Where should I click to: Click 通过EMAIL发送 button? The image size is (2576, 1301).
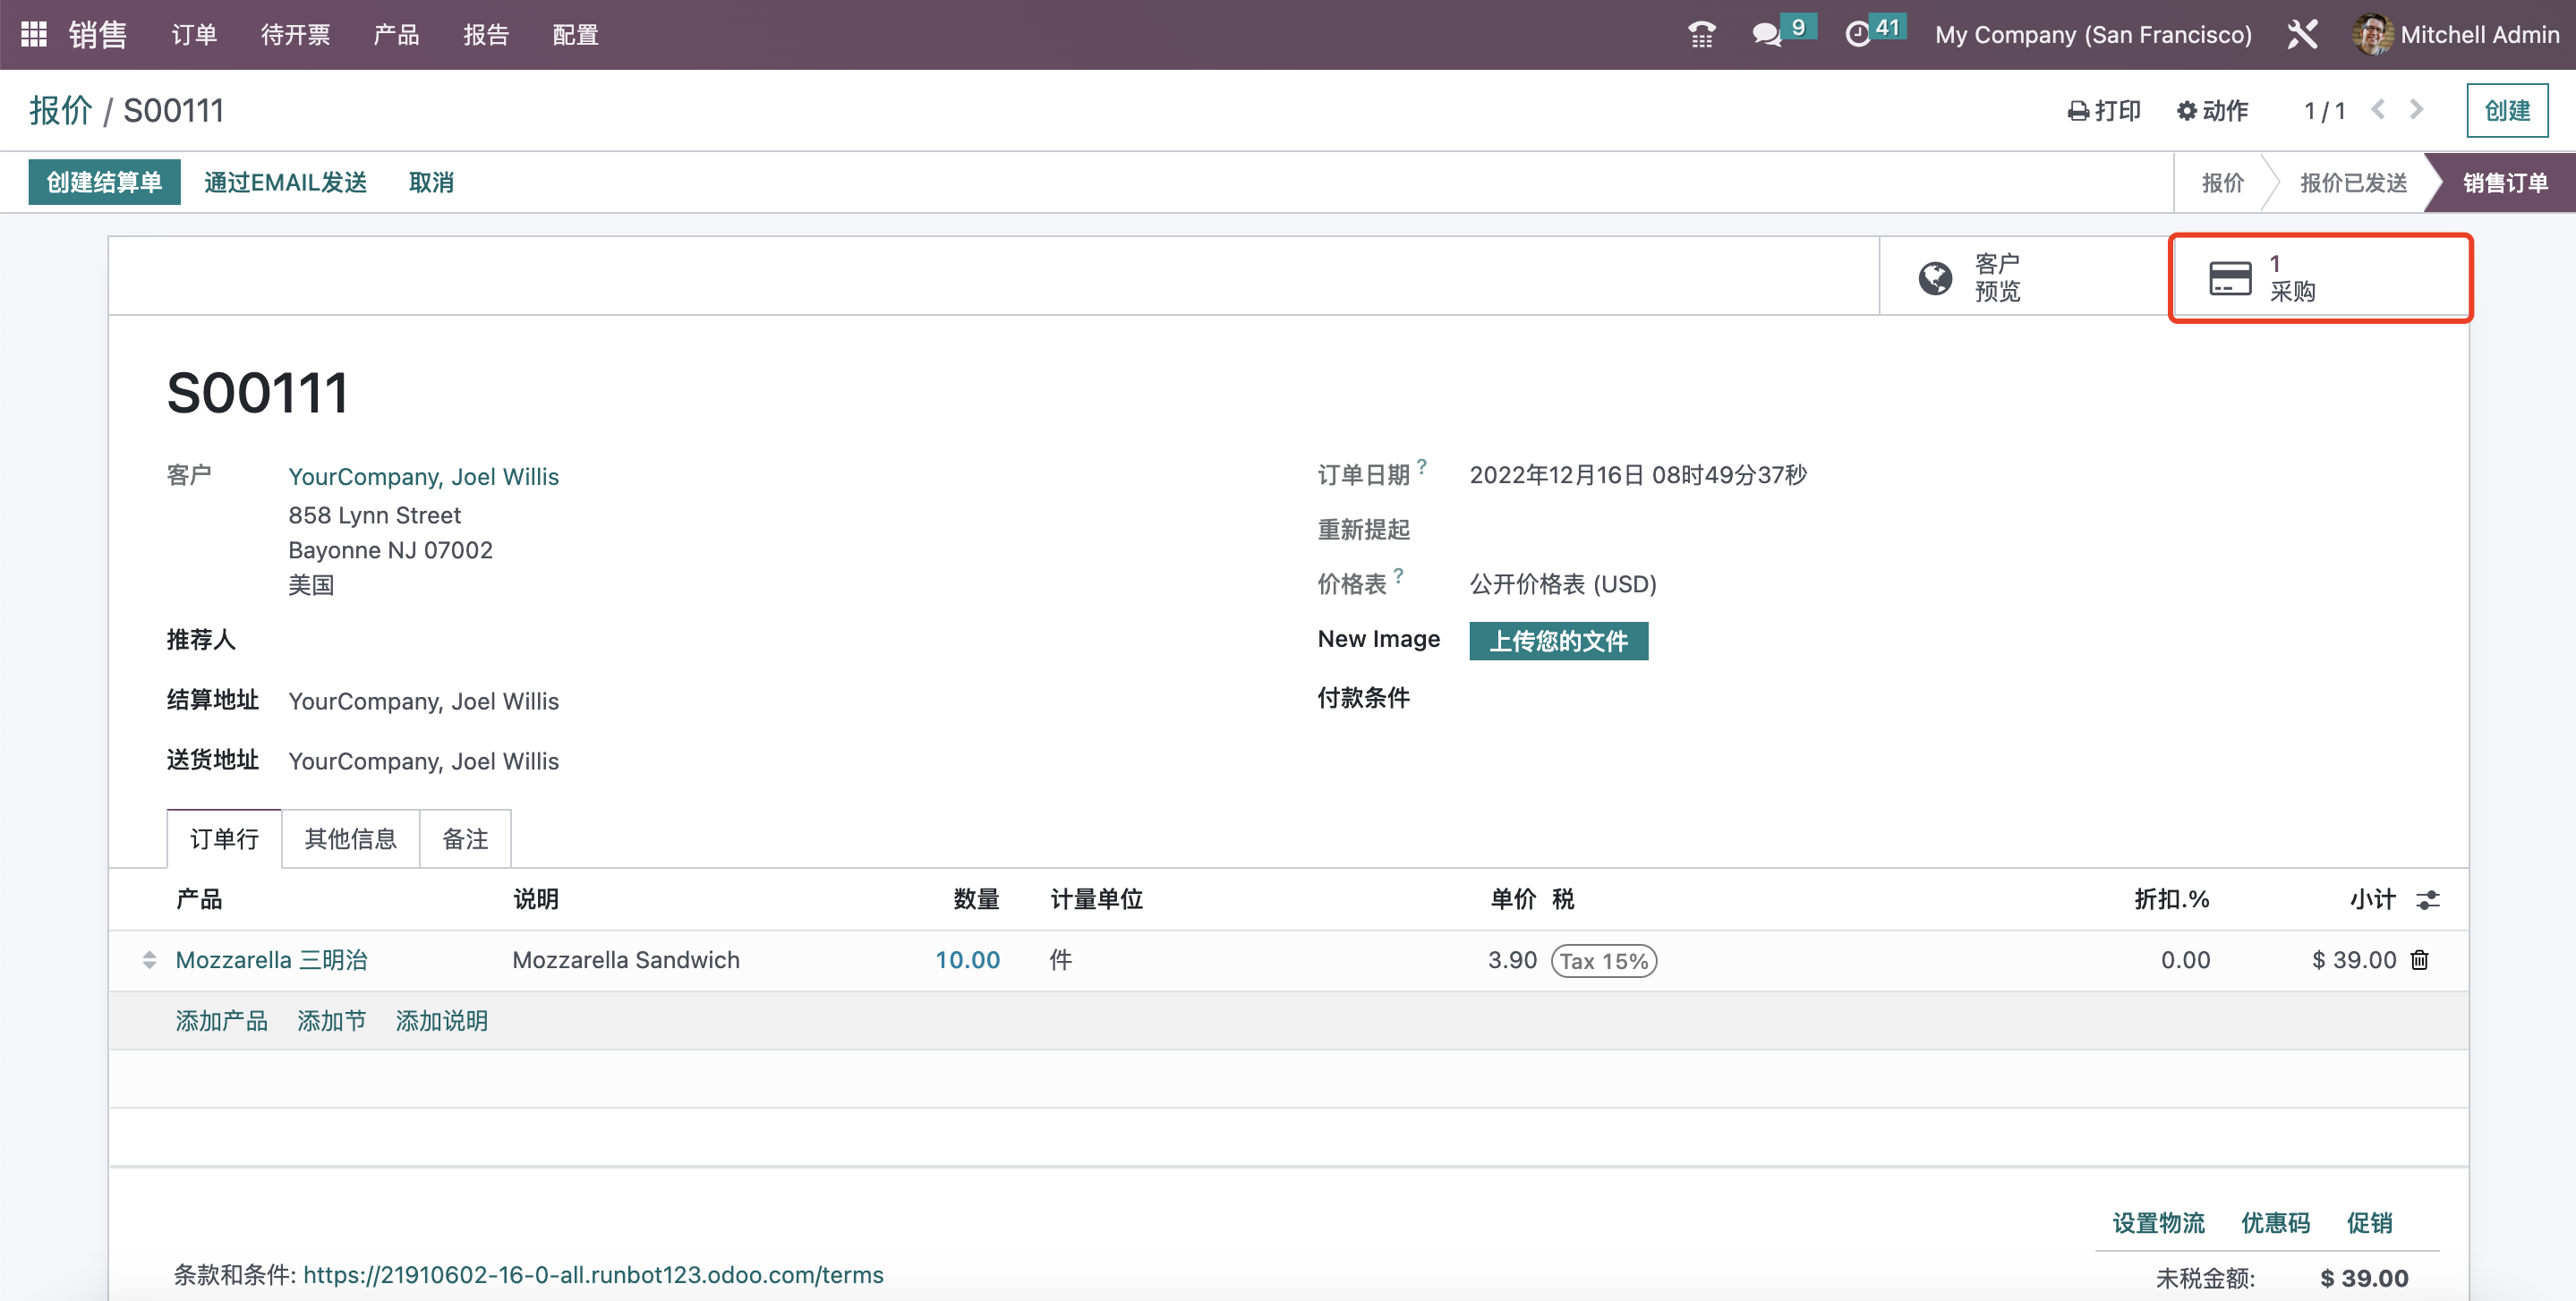coord(285,182)
